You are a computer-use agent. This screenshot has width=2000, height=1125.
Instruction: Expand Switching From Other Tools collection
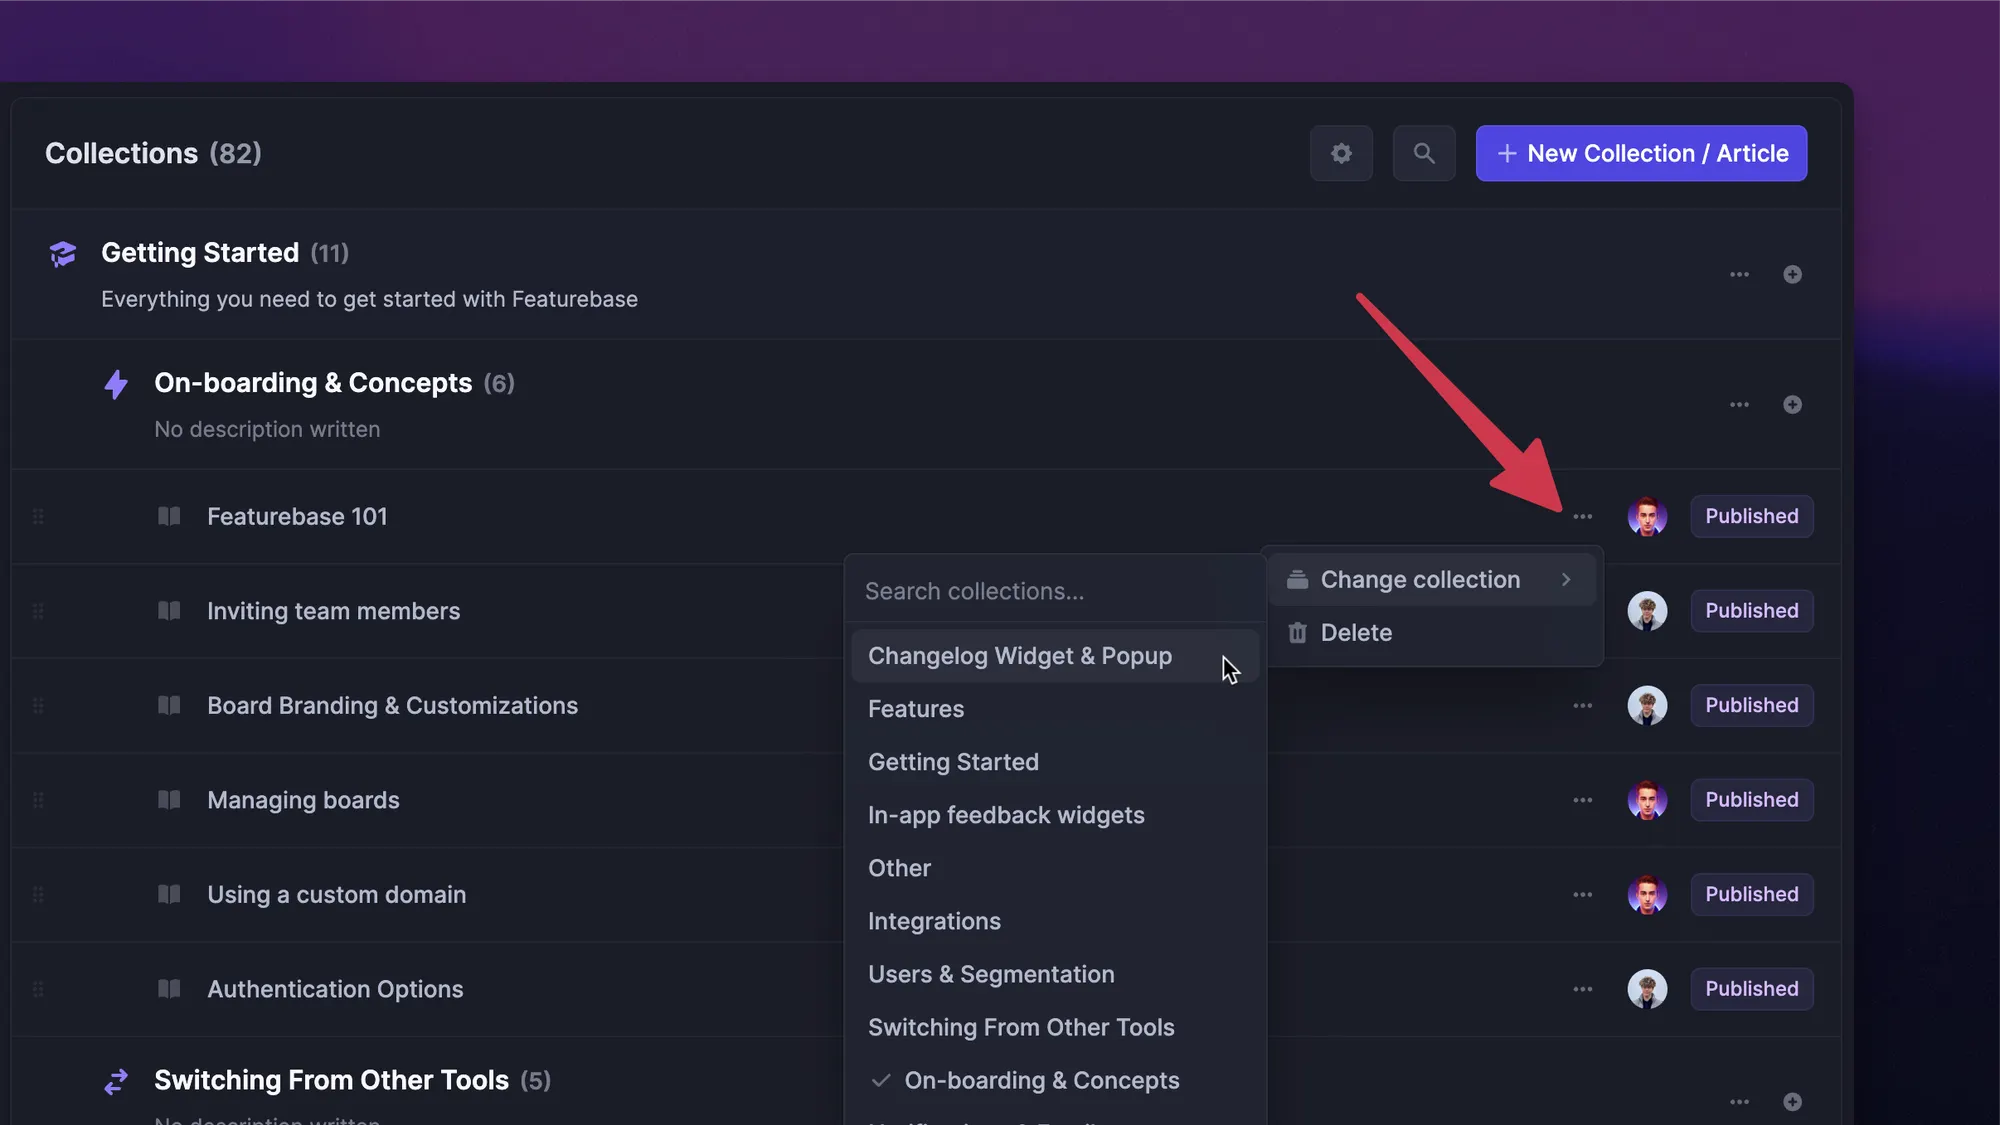(331, 1080)
